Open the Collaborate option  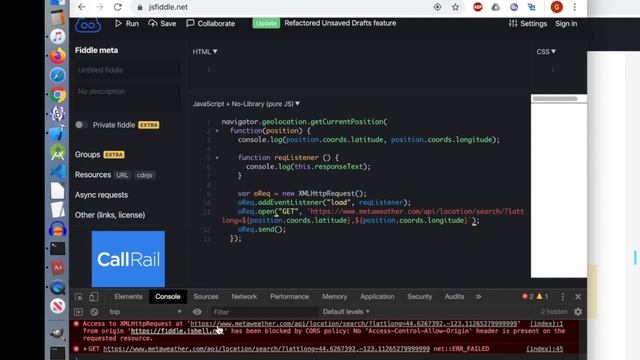point(211,24)
